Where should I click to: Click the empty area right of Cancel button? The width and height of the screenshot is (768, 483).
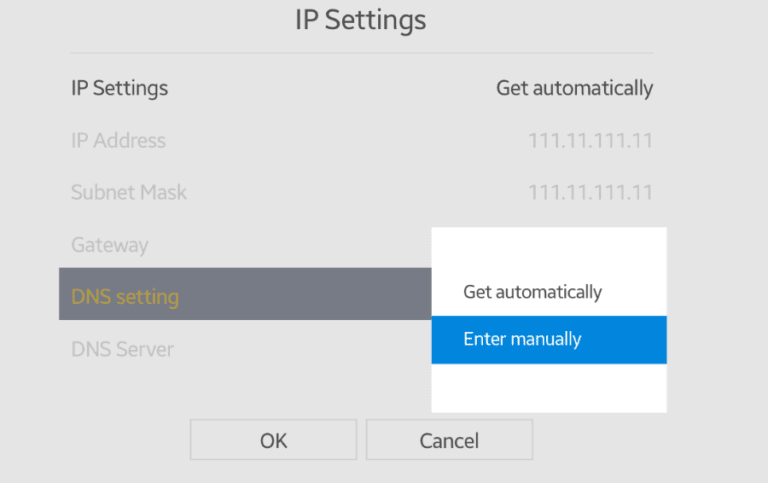click(x=620, y=440)
